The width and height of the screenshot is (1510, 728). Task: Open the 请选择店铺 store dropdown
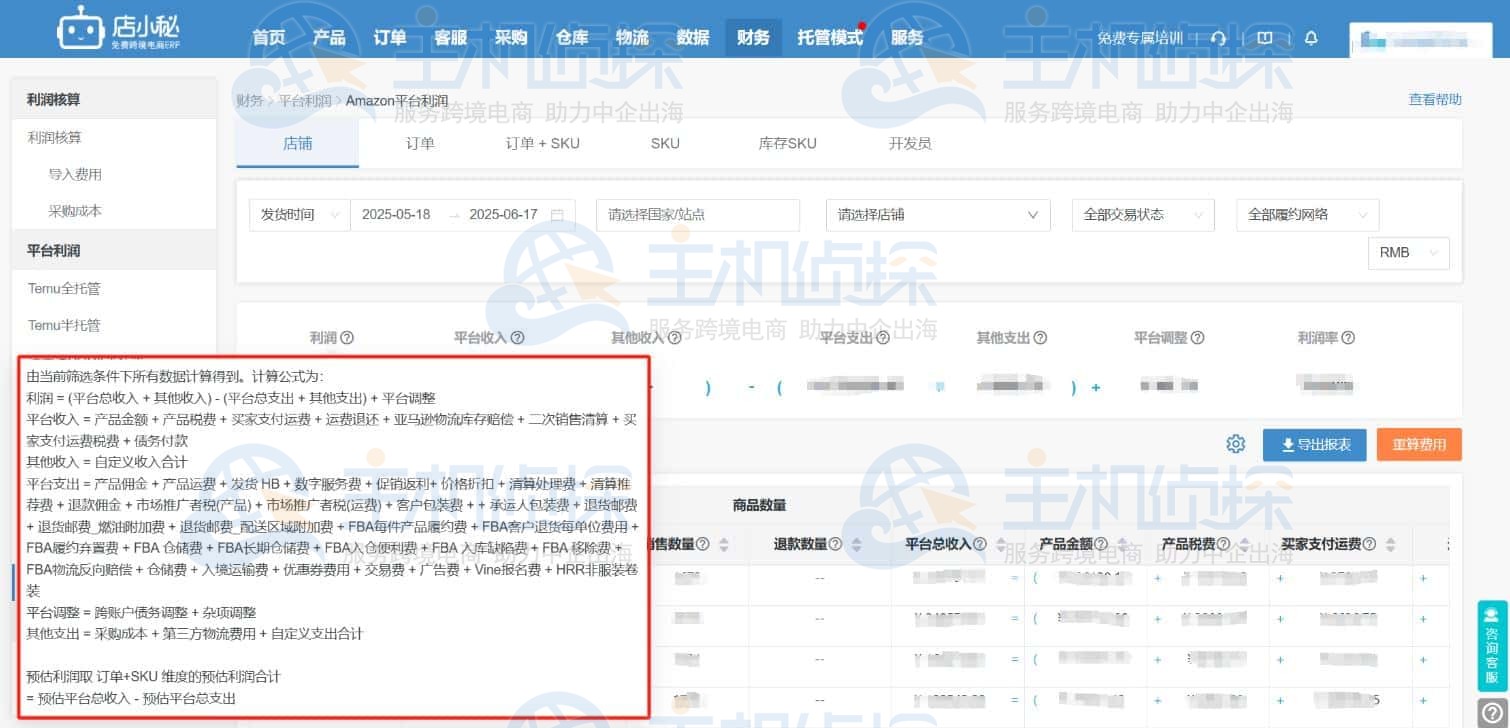(x=937, y=214)
